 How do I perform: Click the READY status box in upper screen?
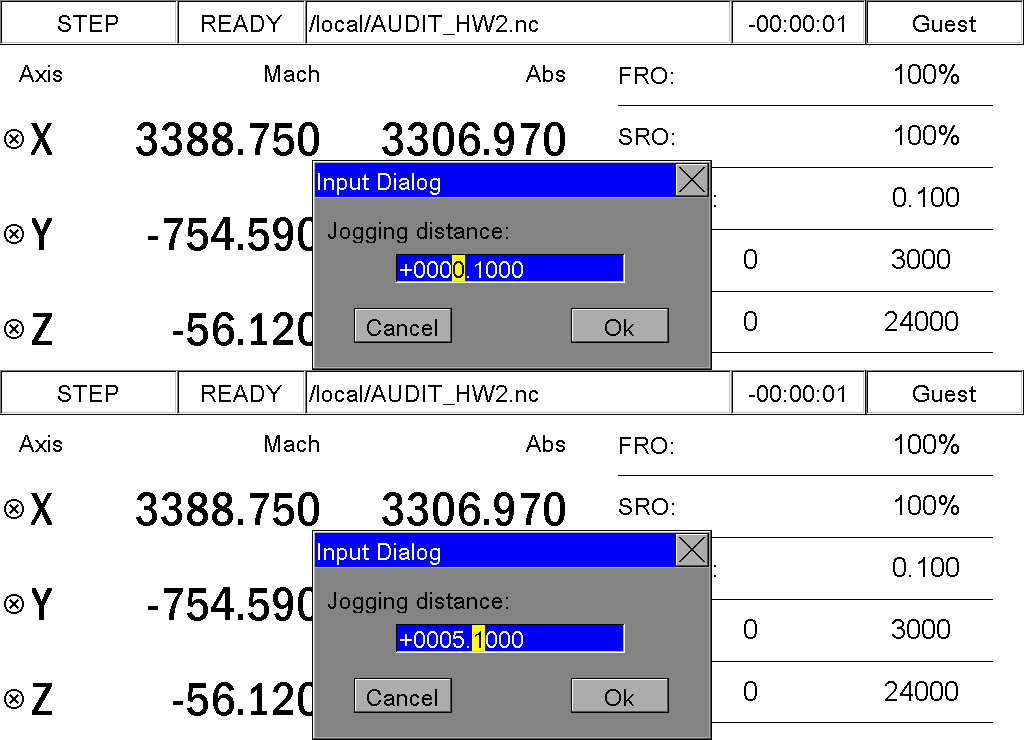(x=241, y=24)
